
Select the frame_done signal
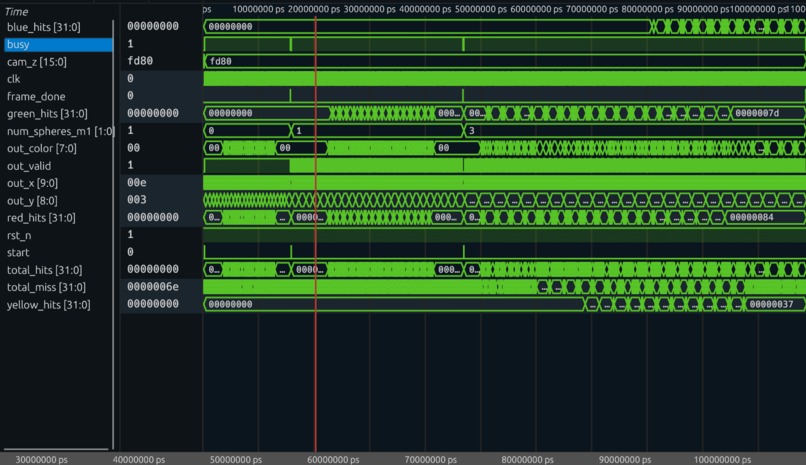36,97
